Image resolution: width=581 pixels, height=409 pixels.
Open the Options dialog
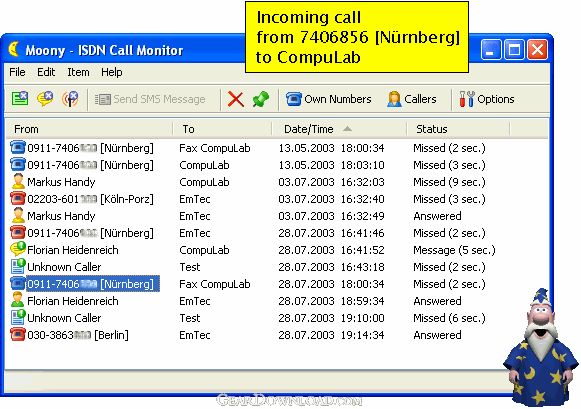pyautogui.click(x=487, y=99)
